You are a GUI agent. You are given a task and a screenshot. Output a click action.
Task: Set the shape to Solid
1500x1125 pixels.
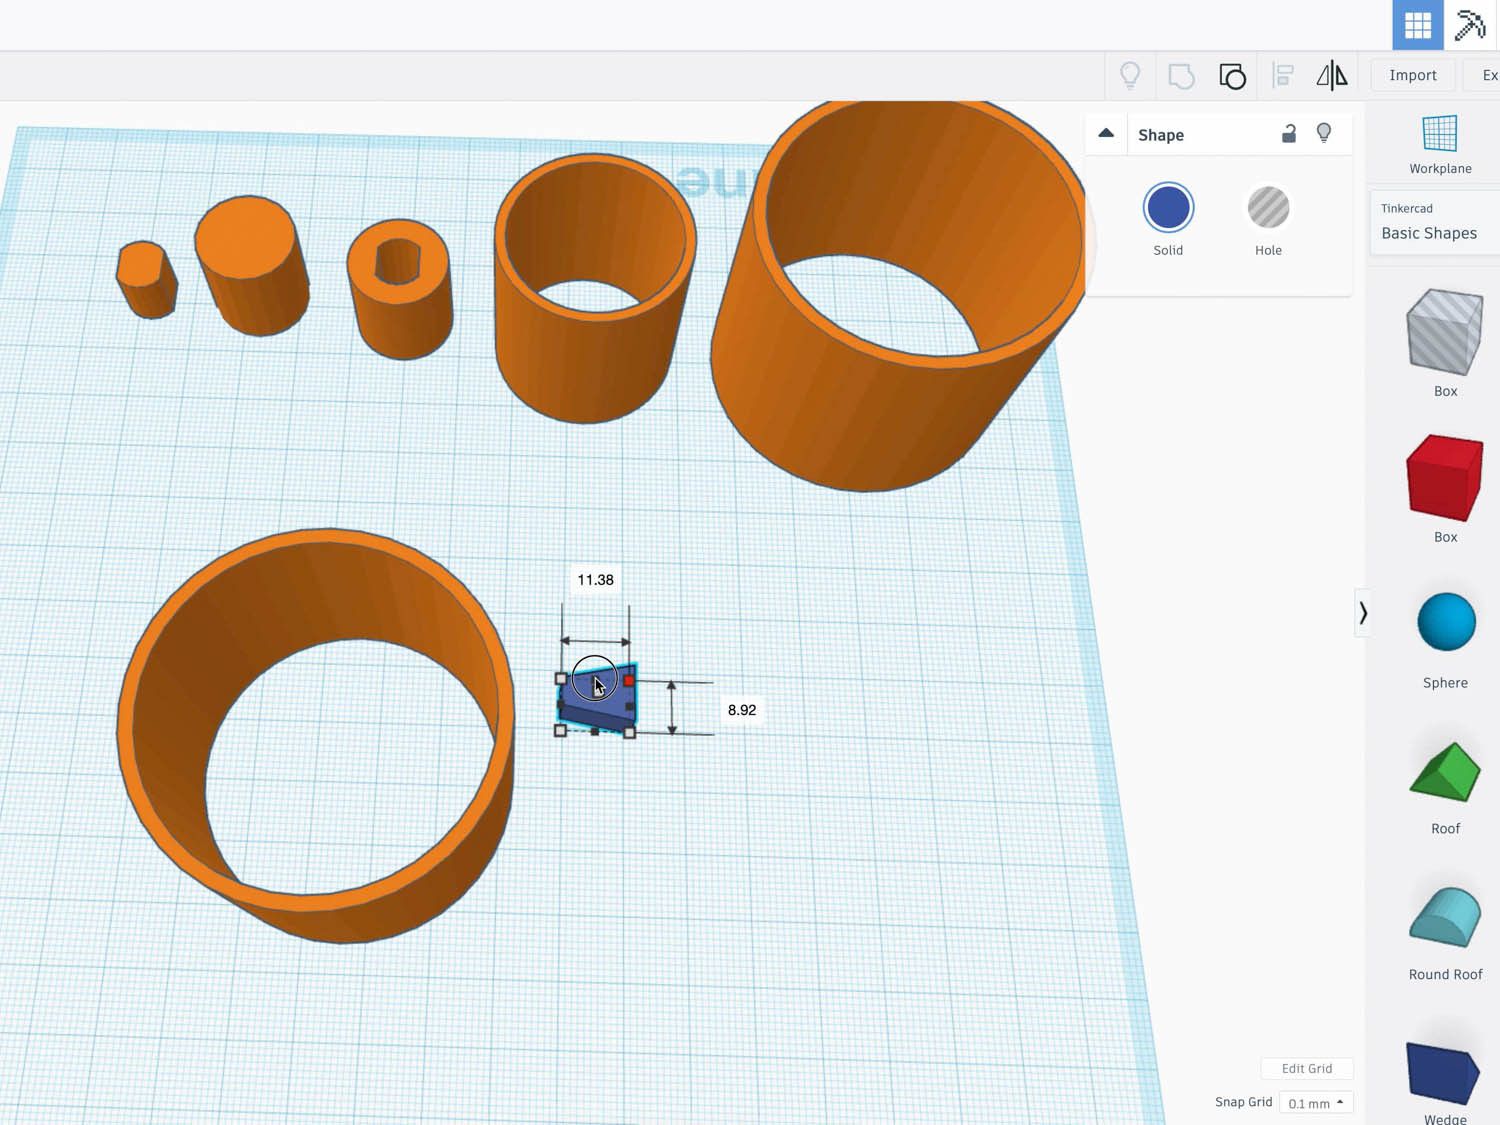[x=1168, y=208]
